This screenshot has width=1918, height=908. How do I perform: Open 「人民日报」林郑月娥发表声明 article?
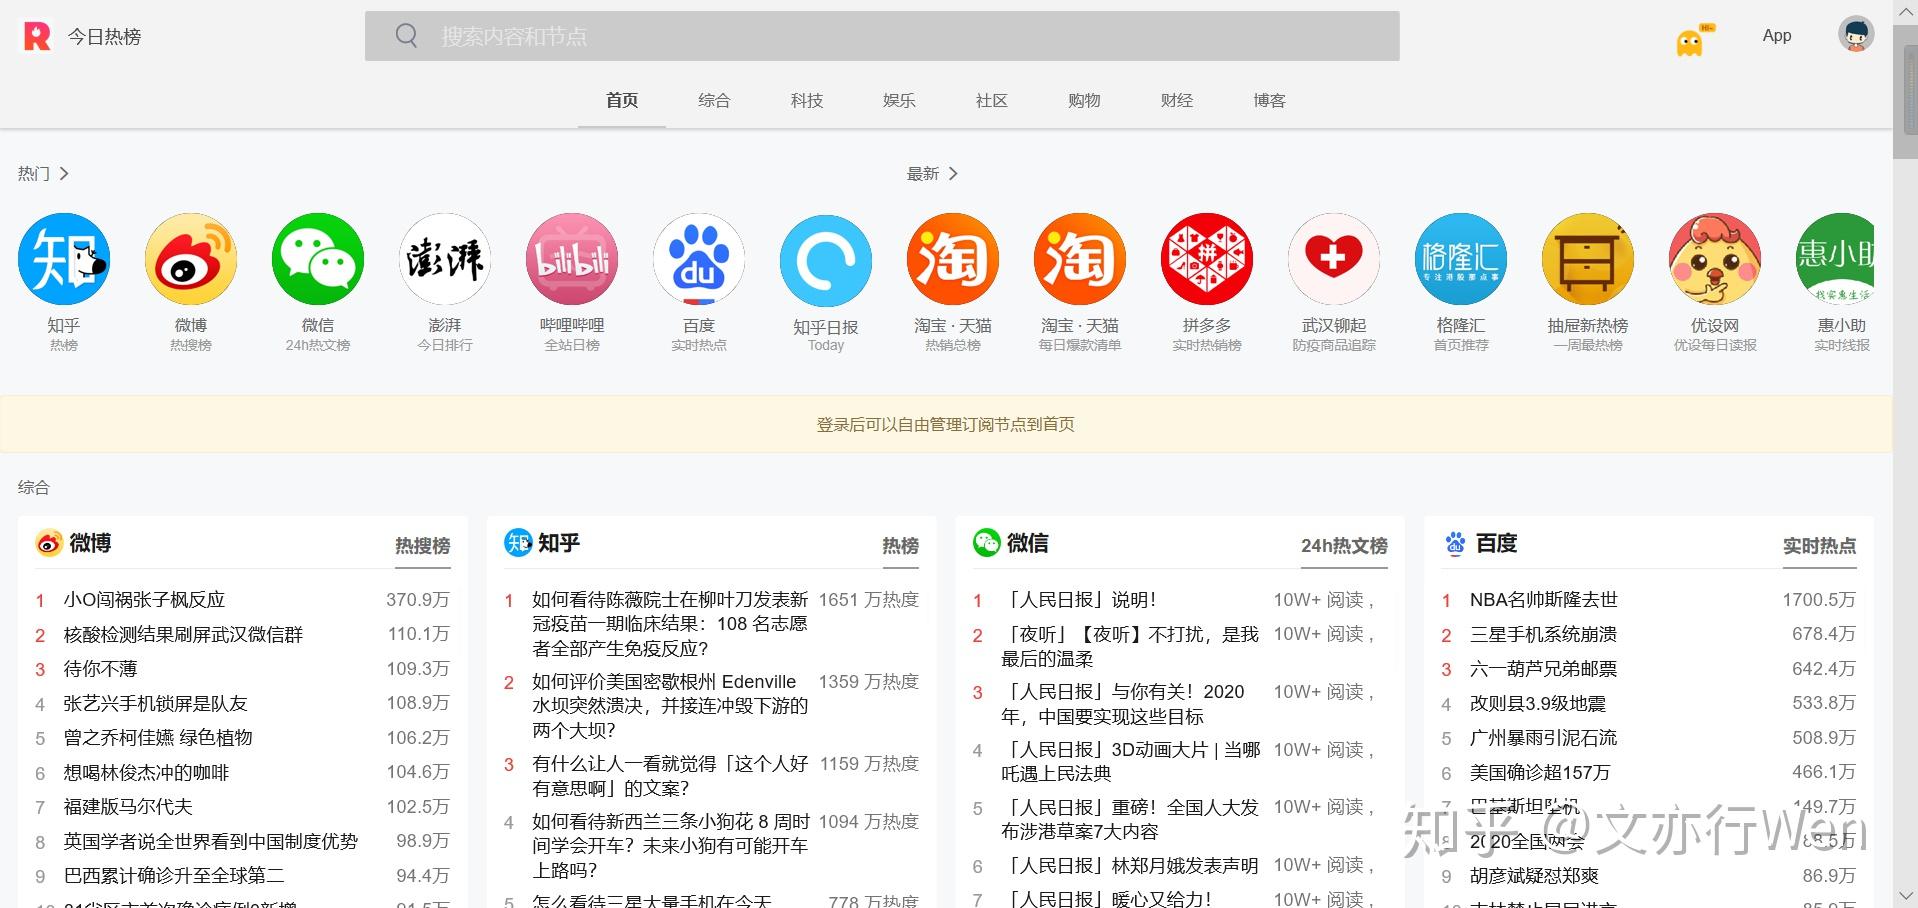point(1130,866)
